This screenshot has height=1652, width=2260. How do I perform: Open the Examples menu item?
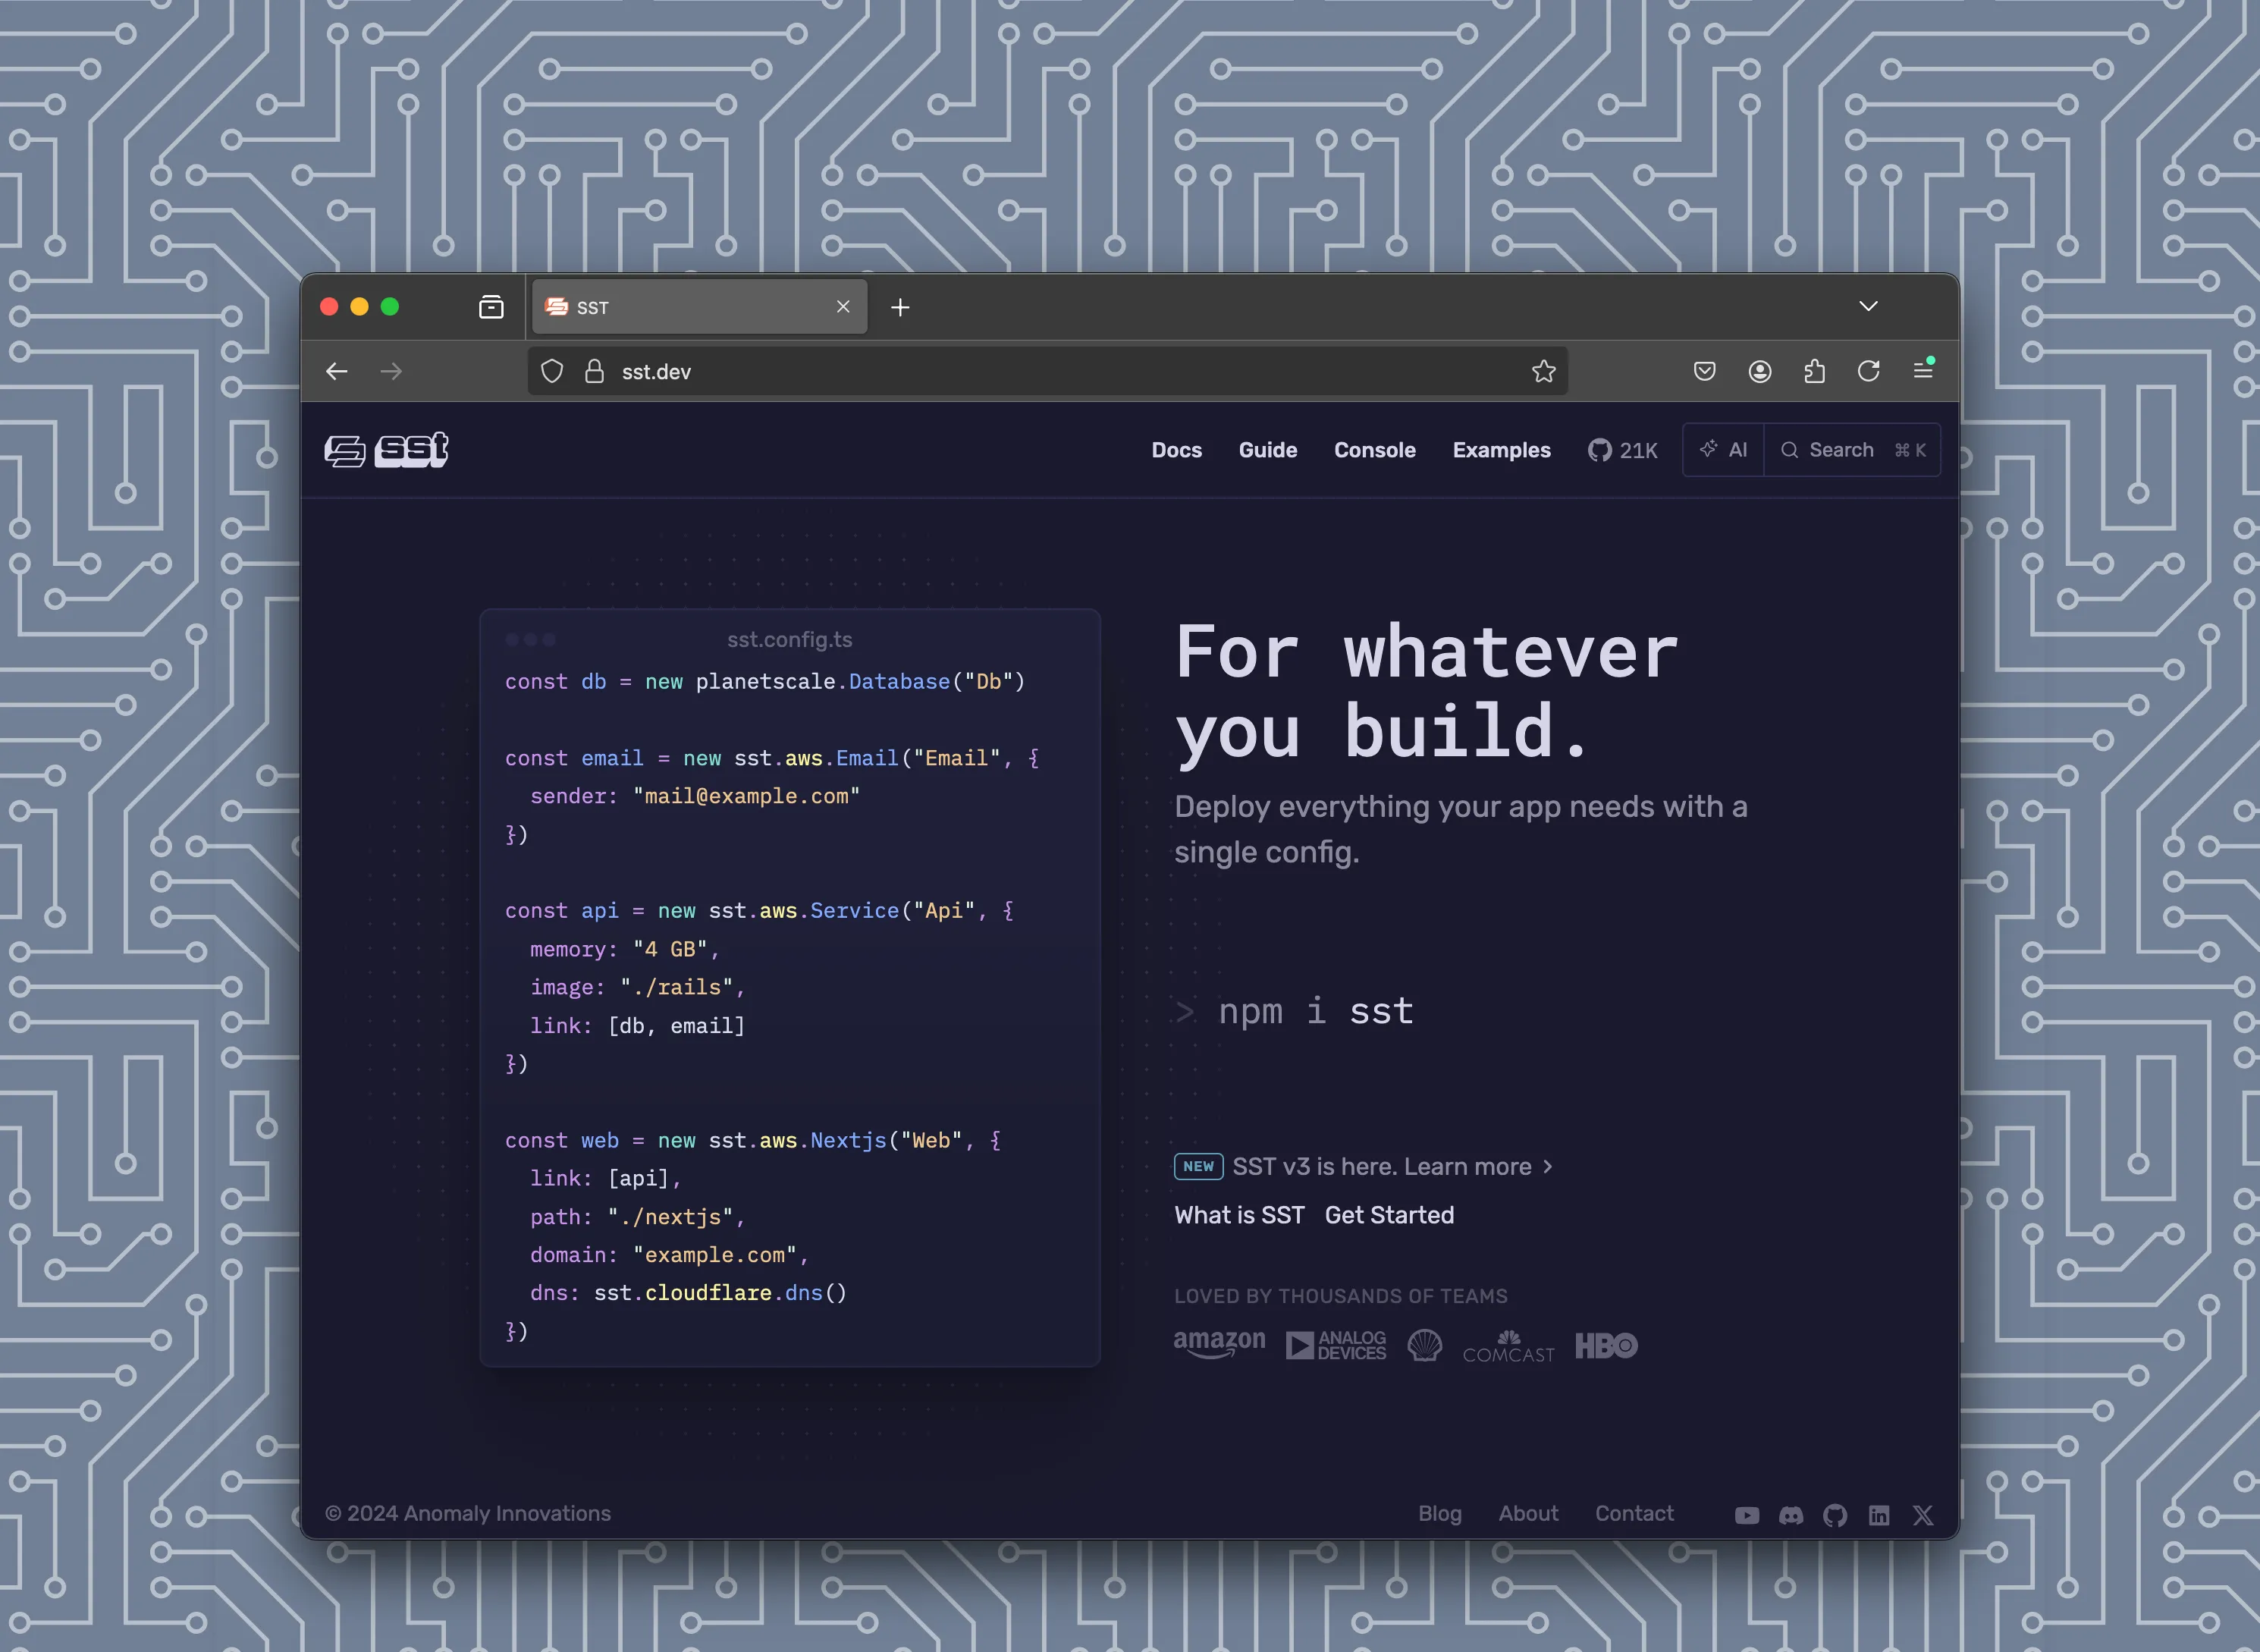tap(1501, 450)
